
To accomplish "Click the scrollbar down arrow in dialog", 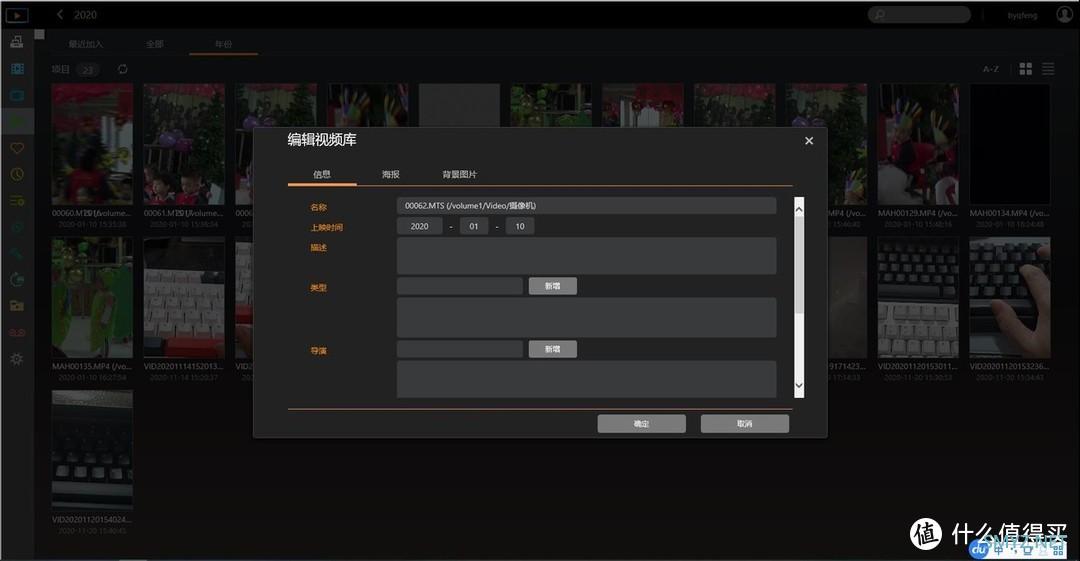I will pos(798,386).
